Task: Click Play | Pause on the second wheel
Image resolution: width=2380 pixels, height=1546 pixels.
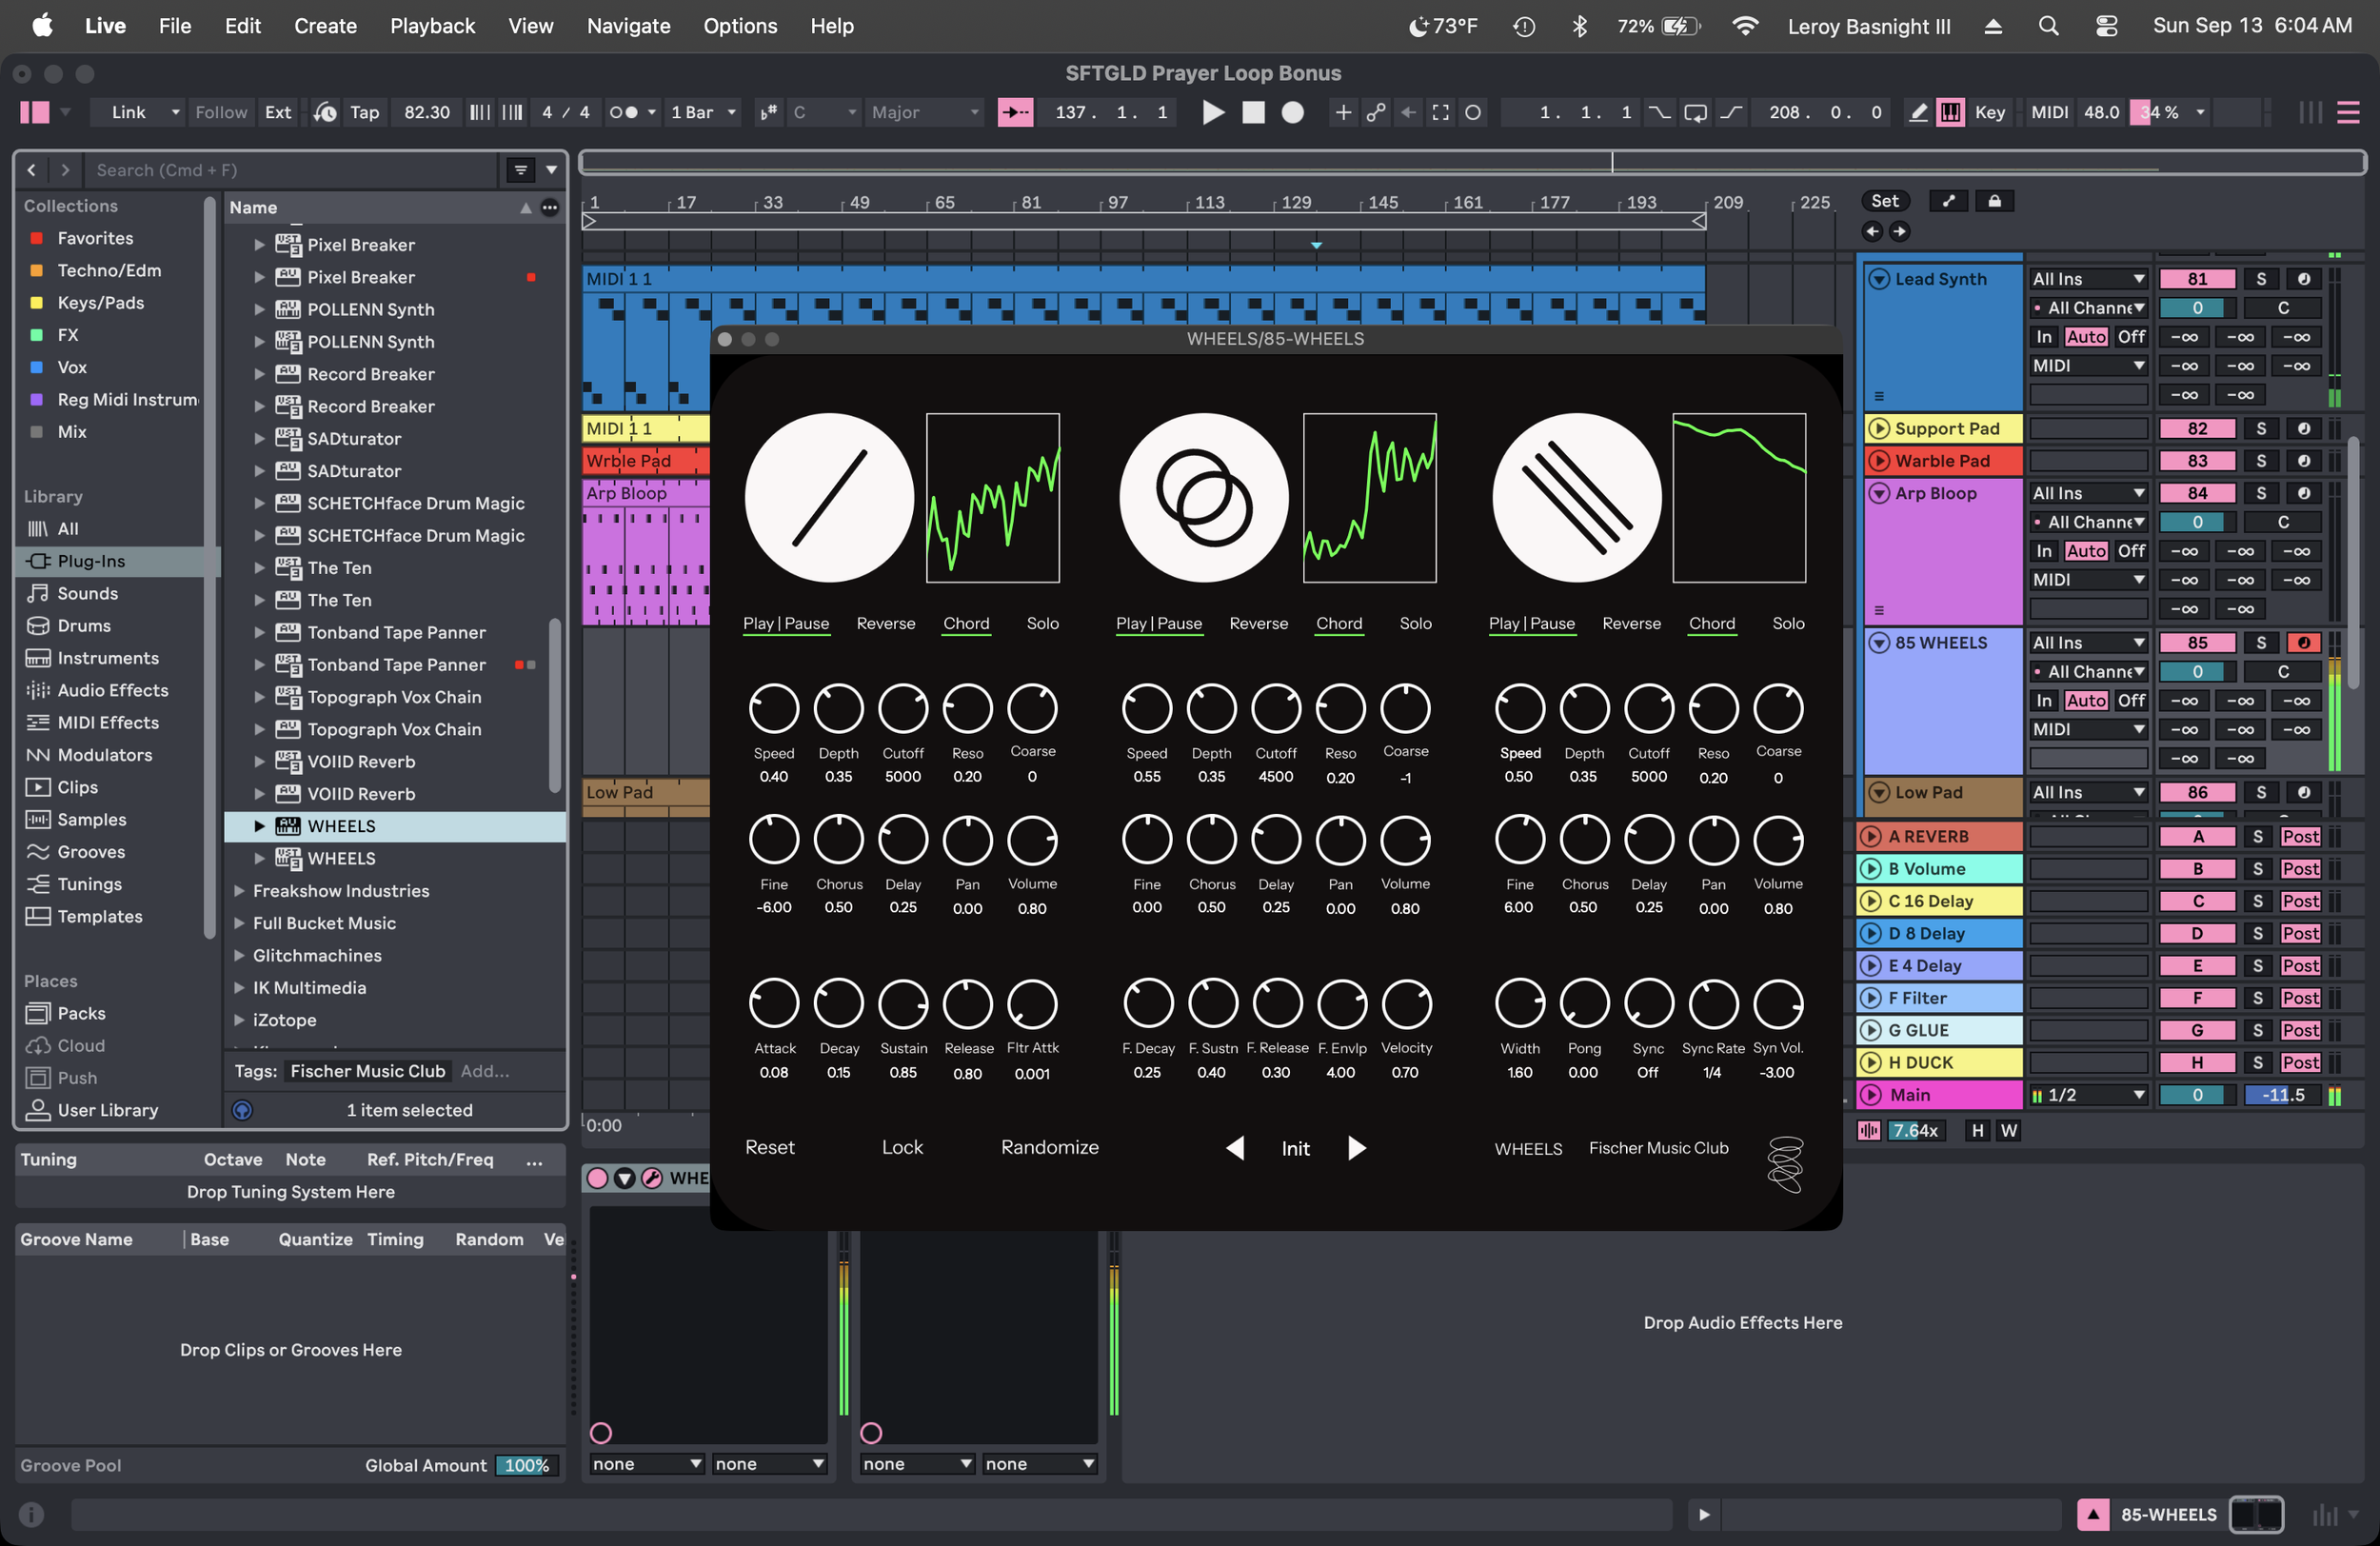Action: pyautogui.click(x=1159, y=623)
